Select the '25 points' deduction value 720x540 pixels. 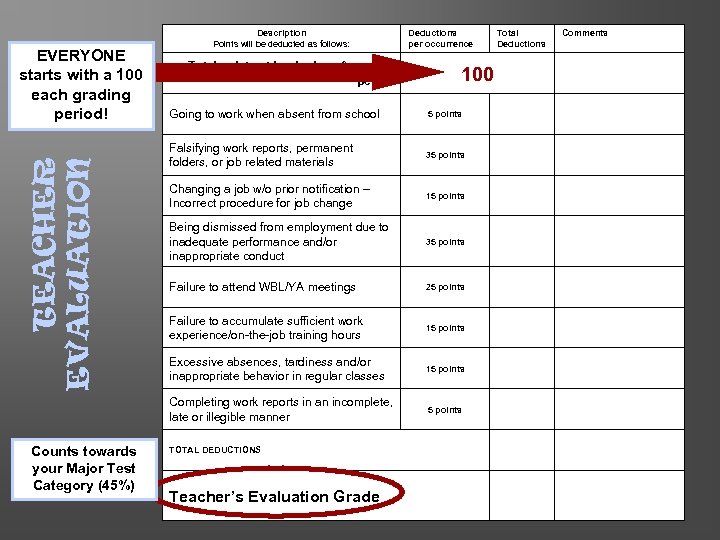tap(444, 287)
